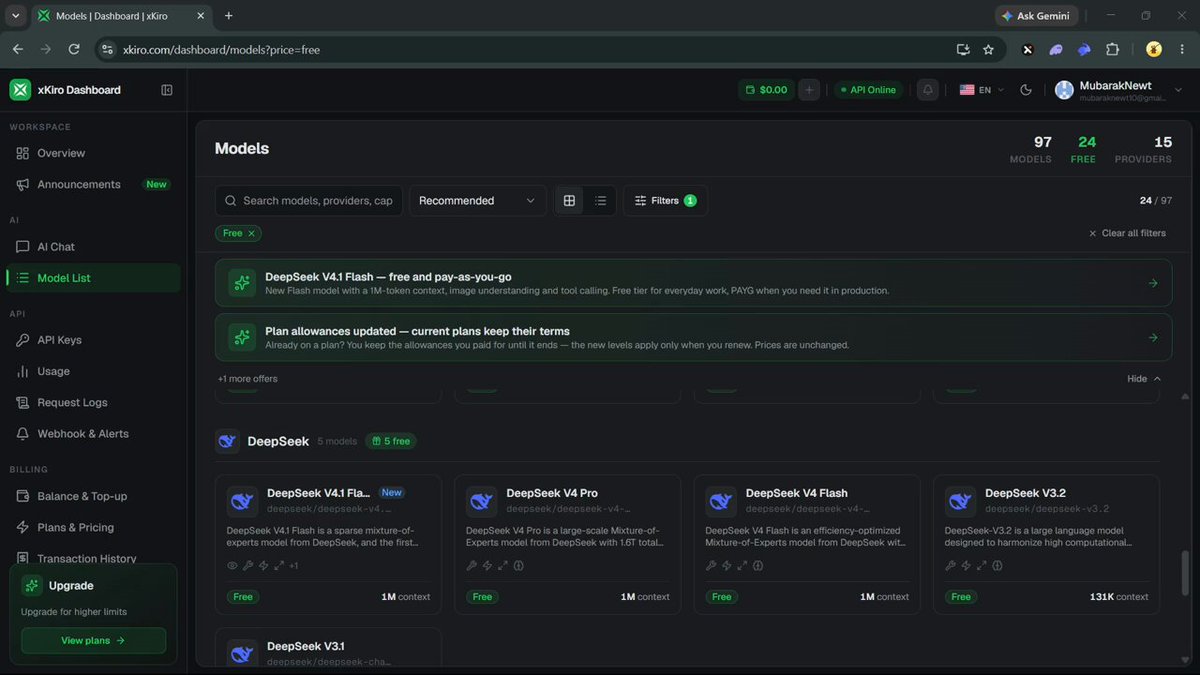View site information in the address bar
1200x675 pixels.
click(108, 49)
